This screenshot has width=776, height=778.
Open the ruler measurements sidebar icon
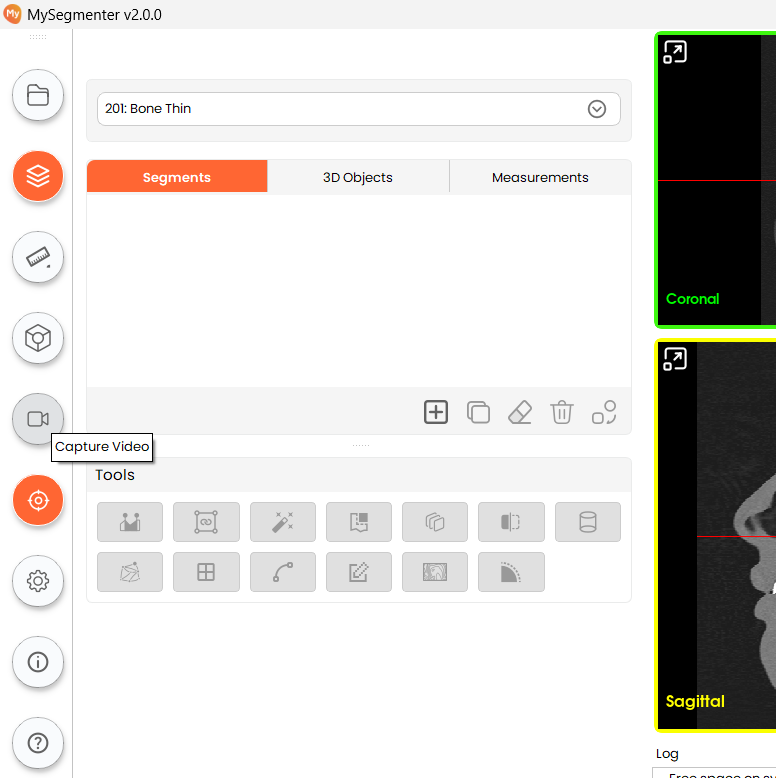tap(38, 258)
